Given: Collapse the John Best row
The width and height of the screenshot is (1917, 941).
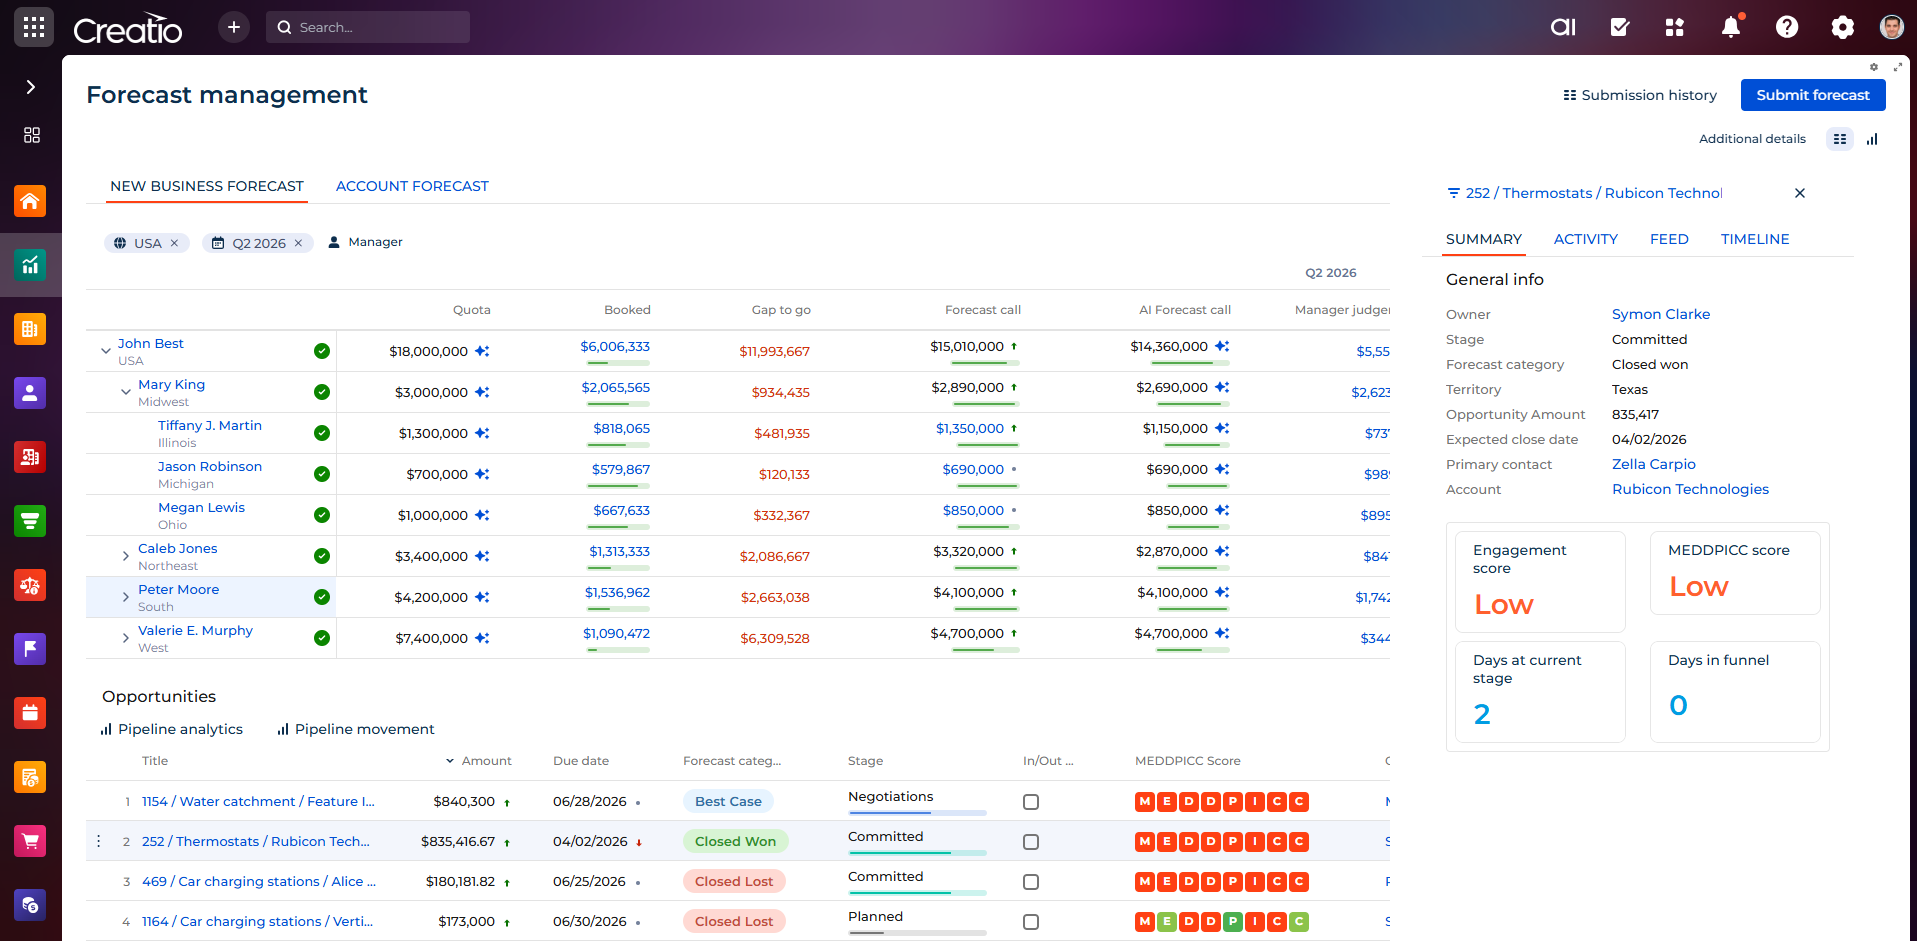Looking at the screenshot, I should click(x=105, y=351).
